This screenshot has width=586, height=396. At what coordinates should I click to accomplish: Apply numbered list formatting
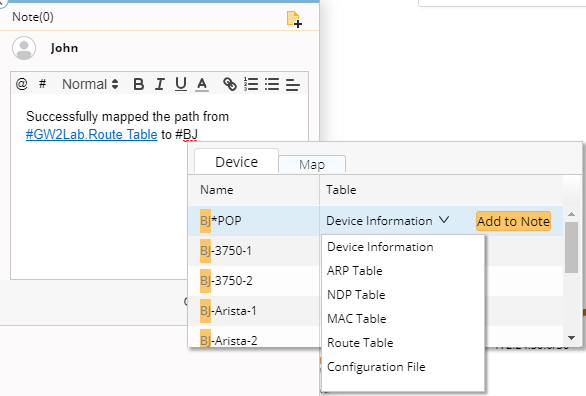(x=251, y=84)
